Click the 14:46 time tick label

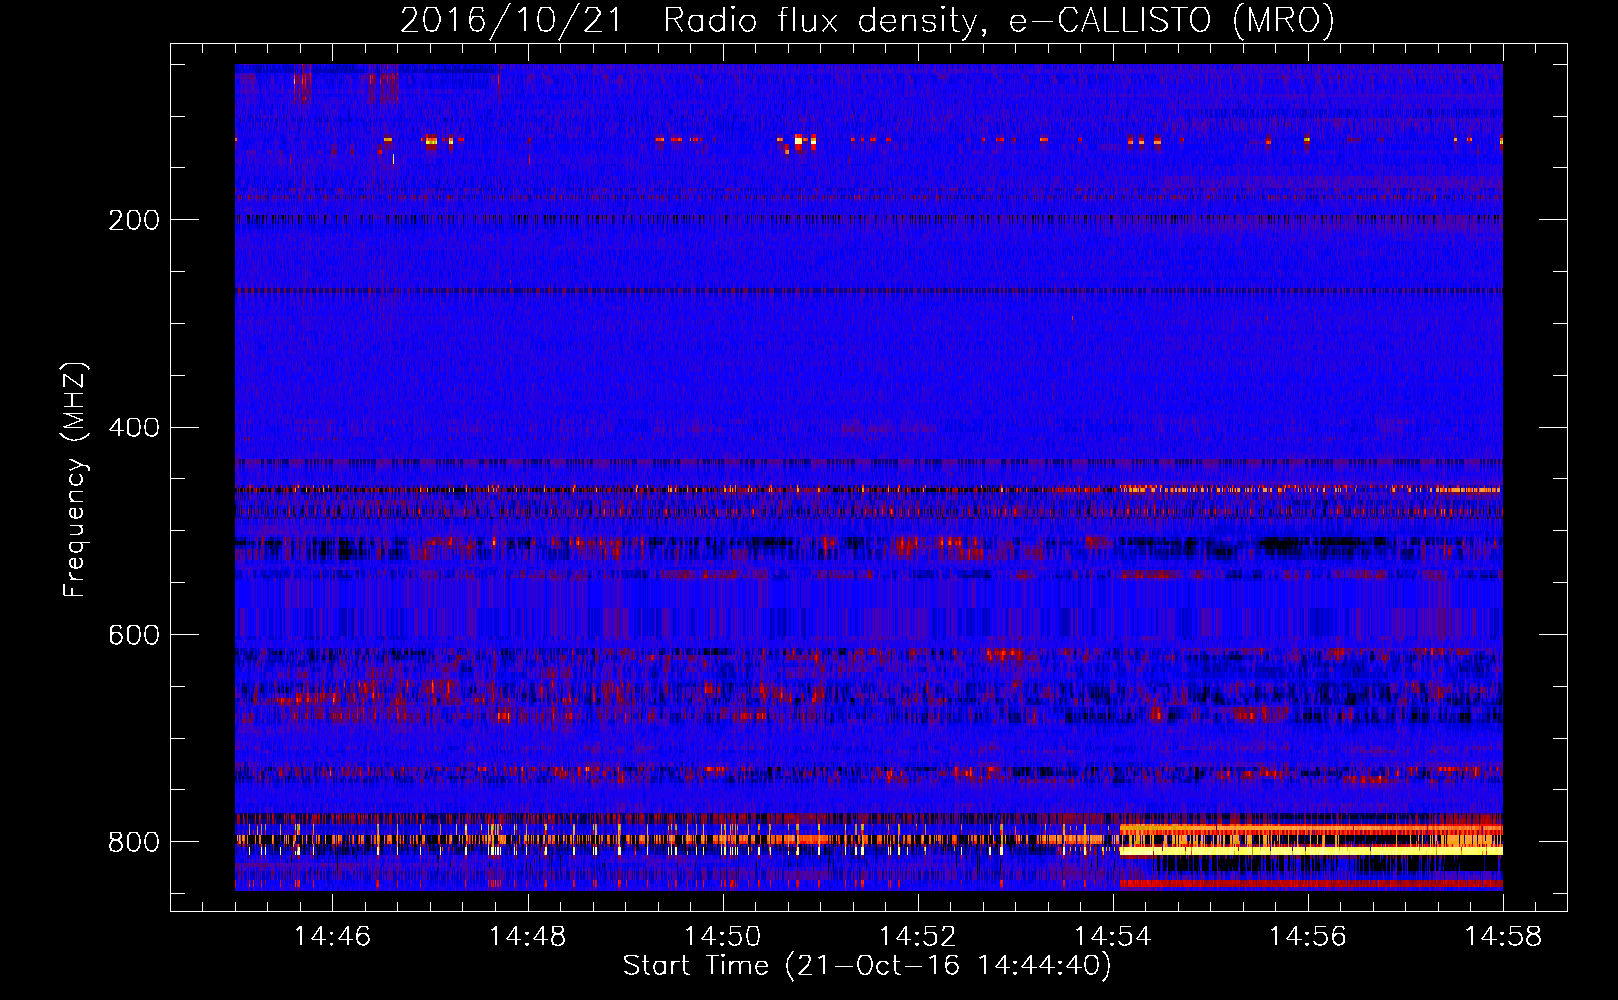pos(332,937)
